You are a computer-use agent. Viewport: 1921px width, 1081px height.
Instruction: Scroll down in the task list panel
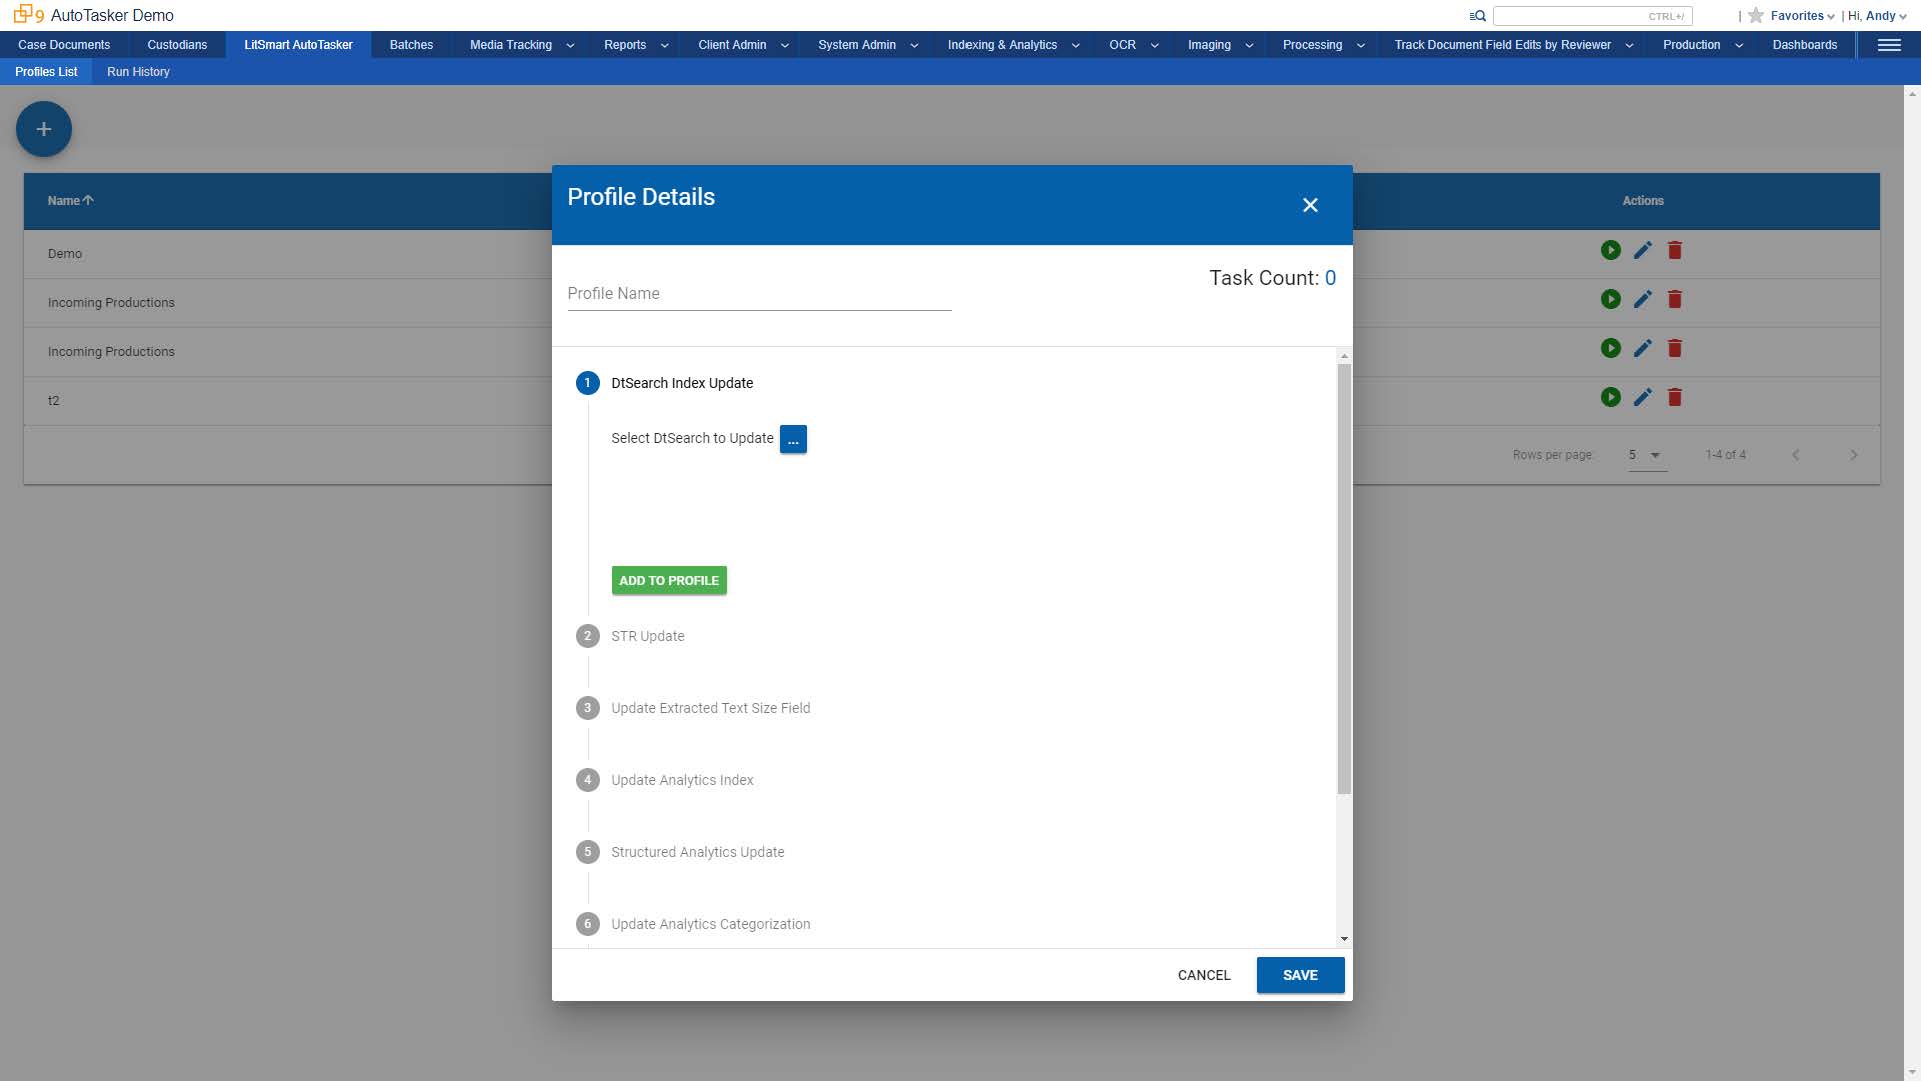[x=1343, y=938]
